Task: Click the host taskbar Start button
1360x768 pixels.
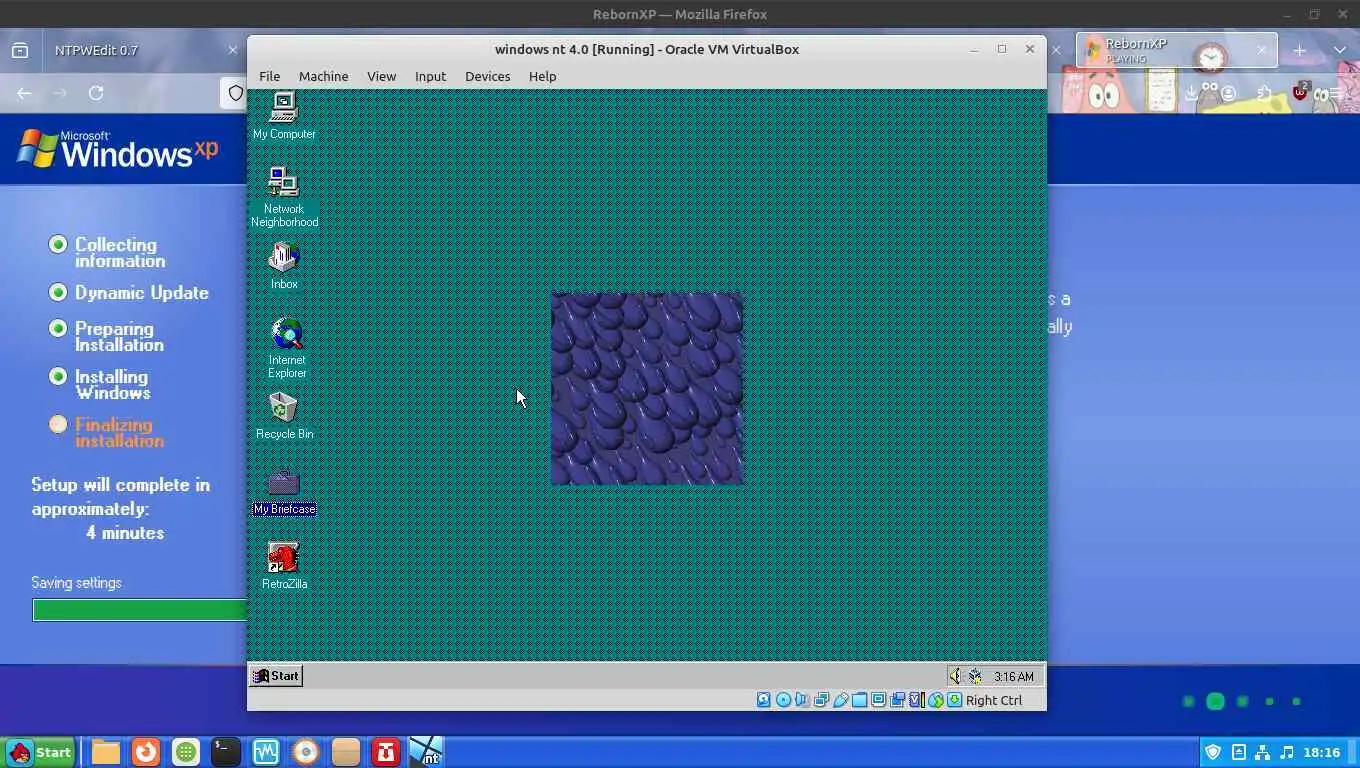Action: [40, 752]
